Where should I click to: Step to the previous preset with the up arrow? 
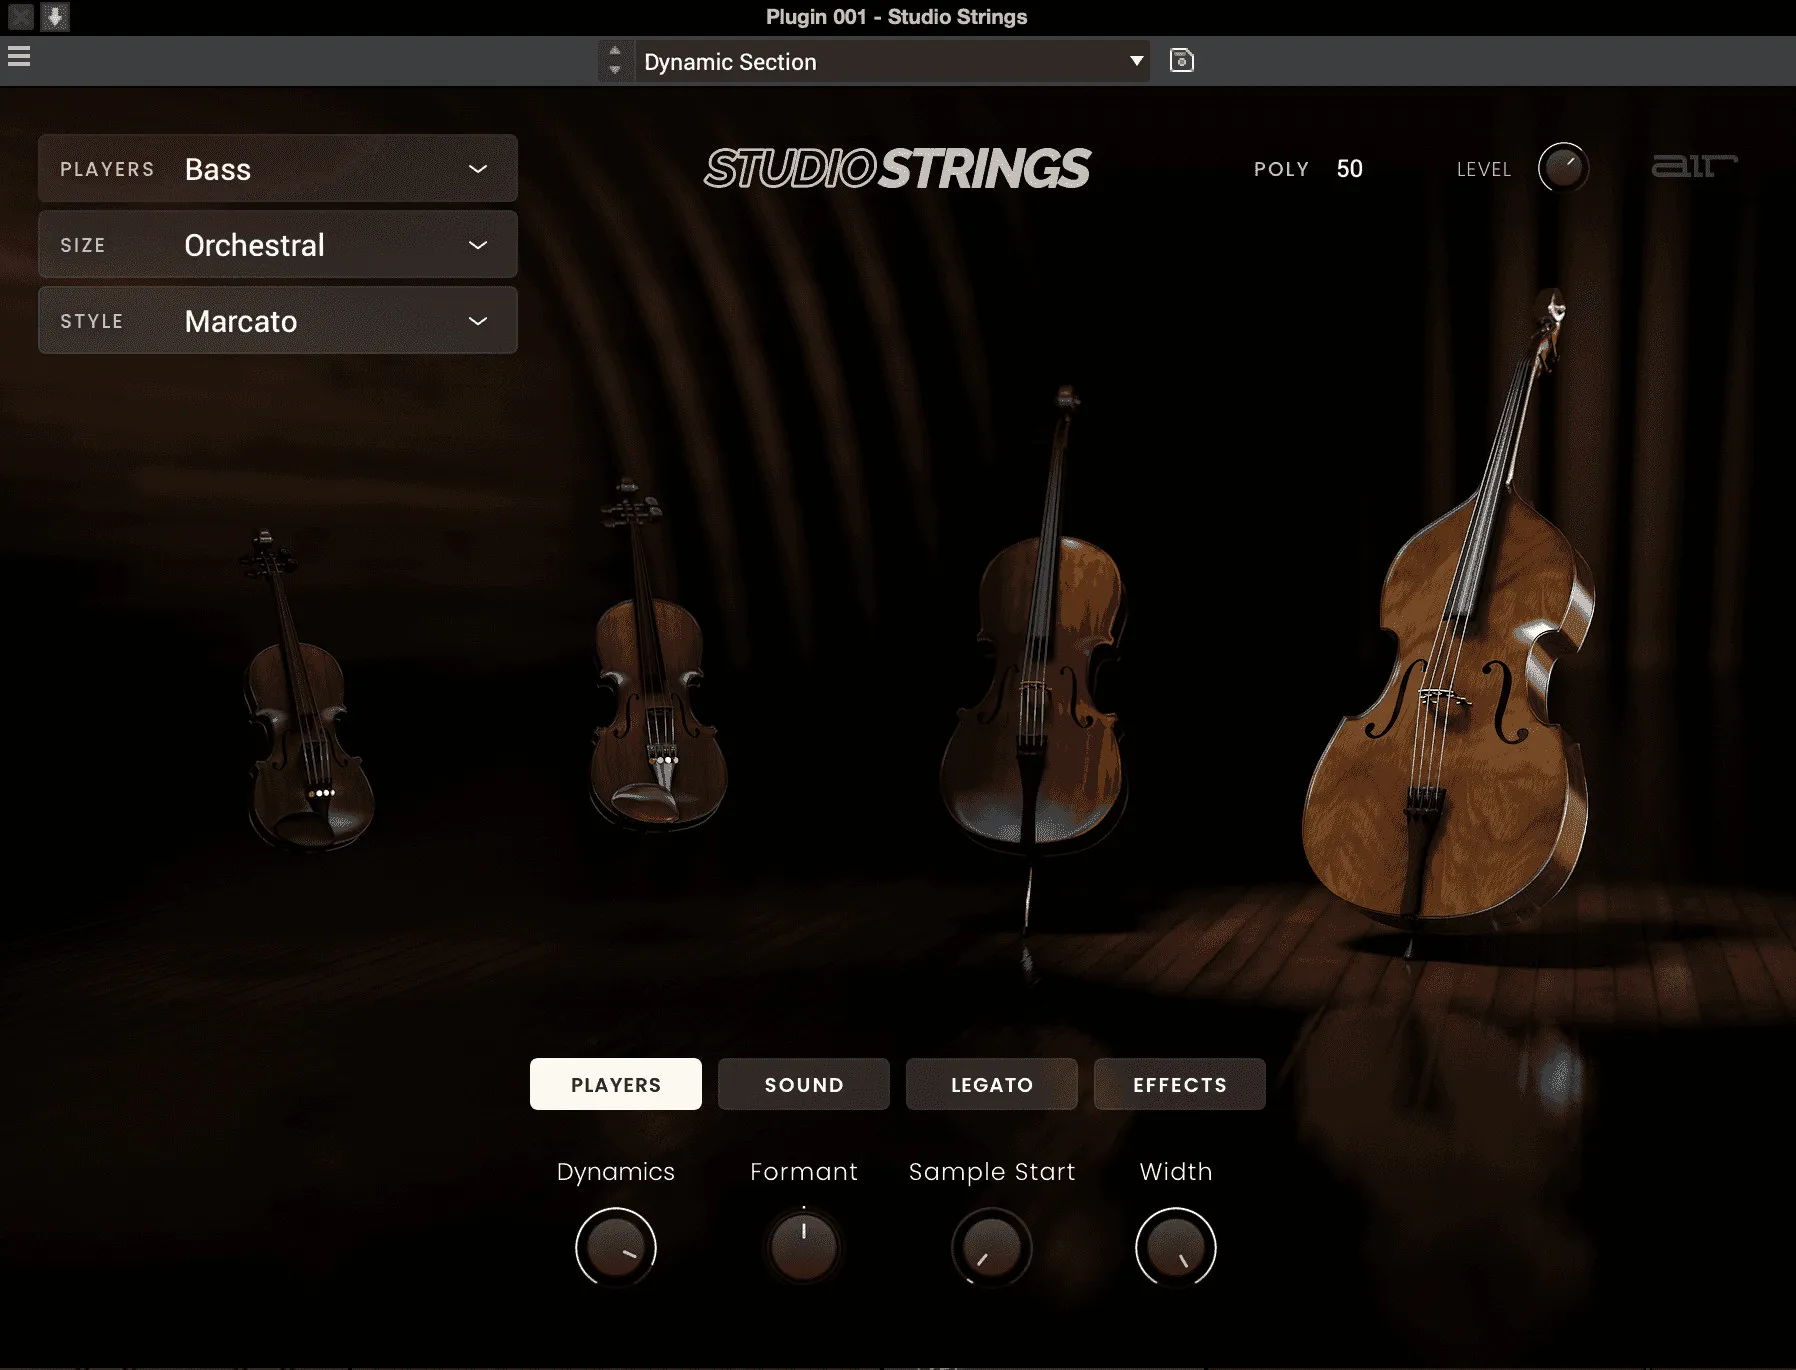pyautogui.click(x=615, y=51)
